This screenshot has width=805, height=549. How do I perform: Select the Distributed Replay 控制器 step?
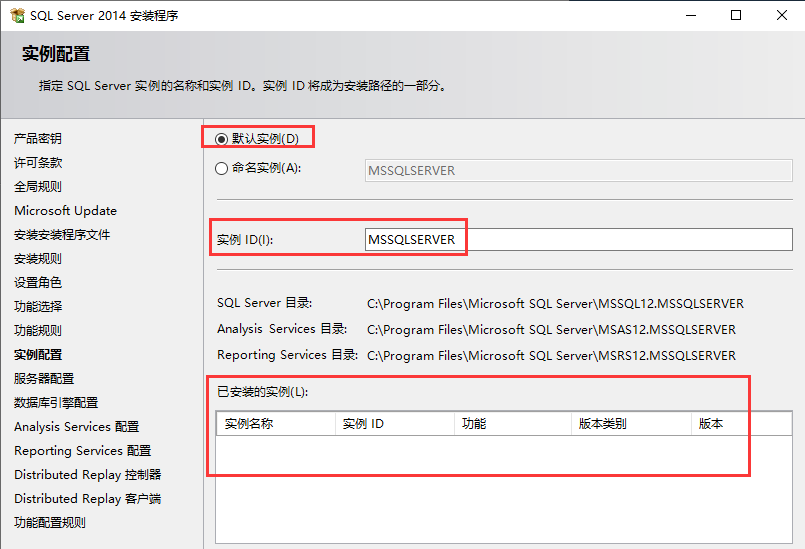pos(88,475)
